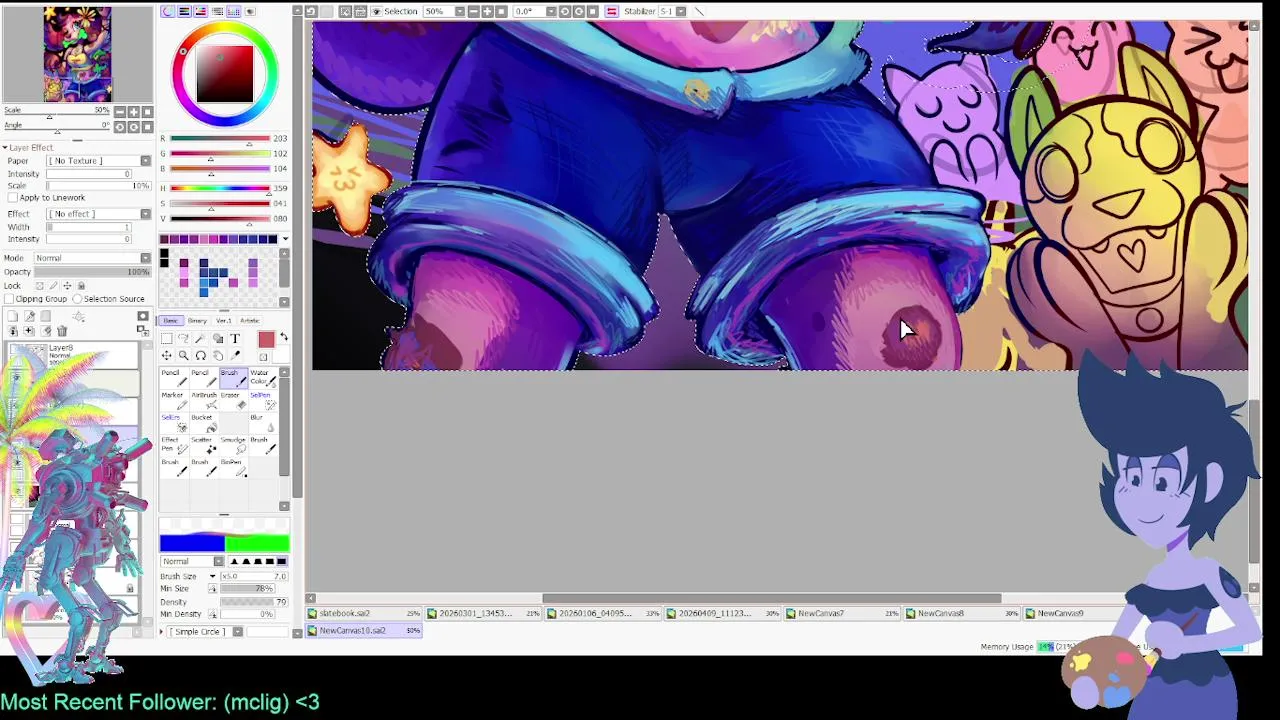Open the rotation angle 0.0° dropdown
The width and height of the screenshot is (1280, 720).
(x=551, y=11)
